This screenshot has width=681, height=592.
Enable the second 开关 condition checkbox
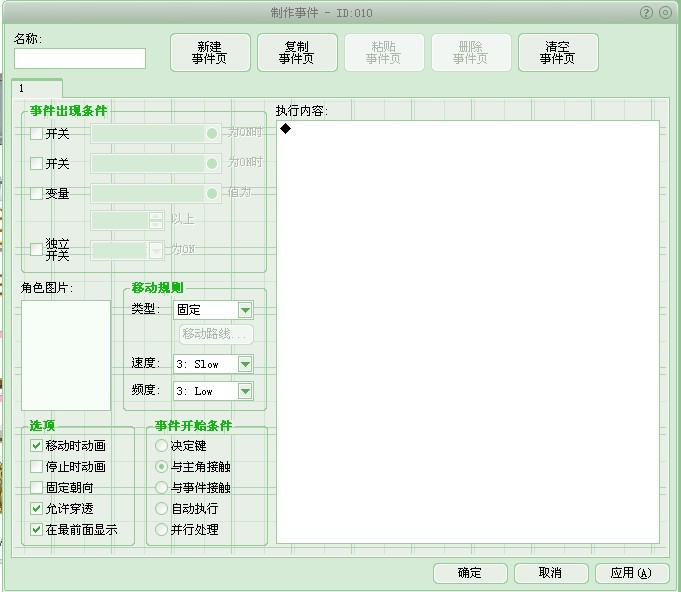click(36, 164)
